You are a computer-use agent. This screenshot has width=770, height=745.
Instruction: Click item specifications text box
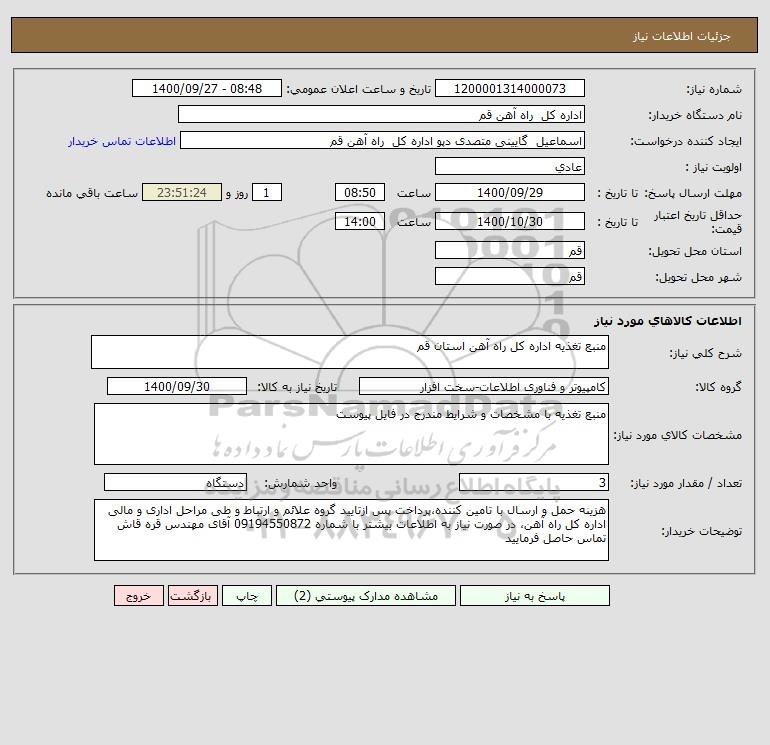351,434
